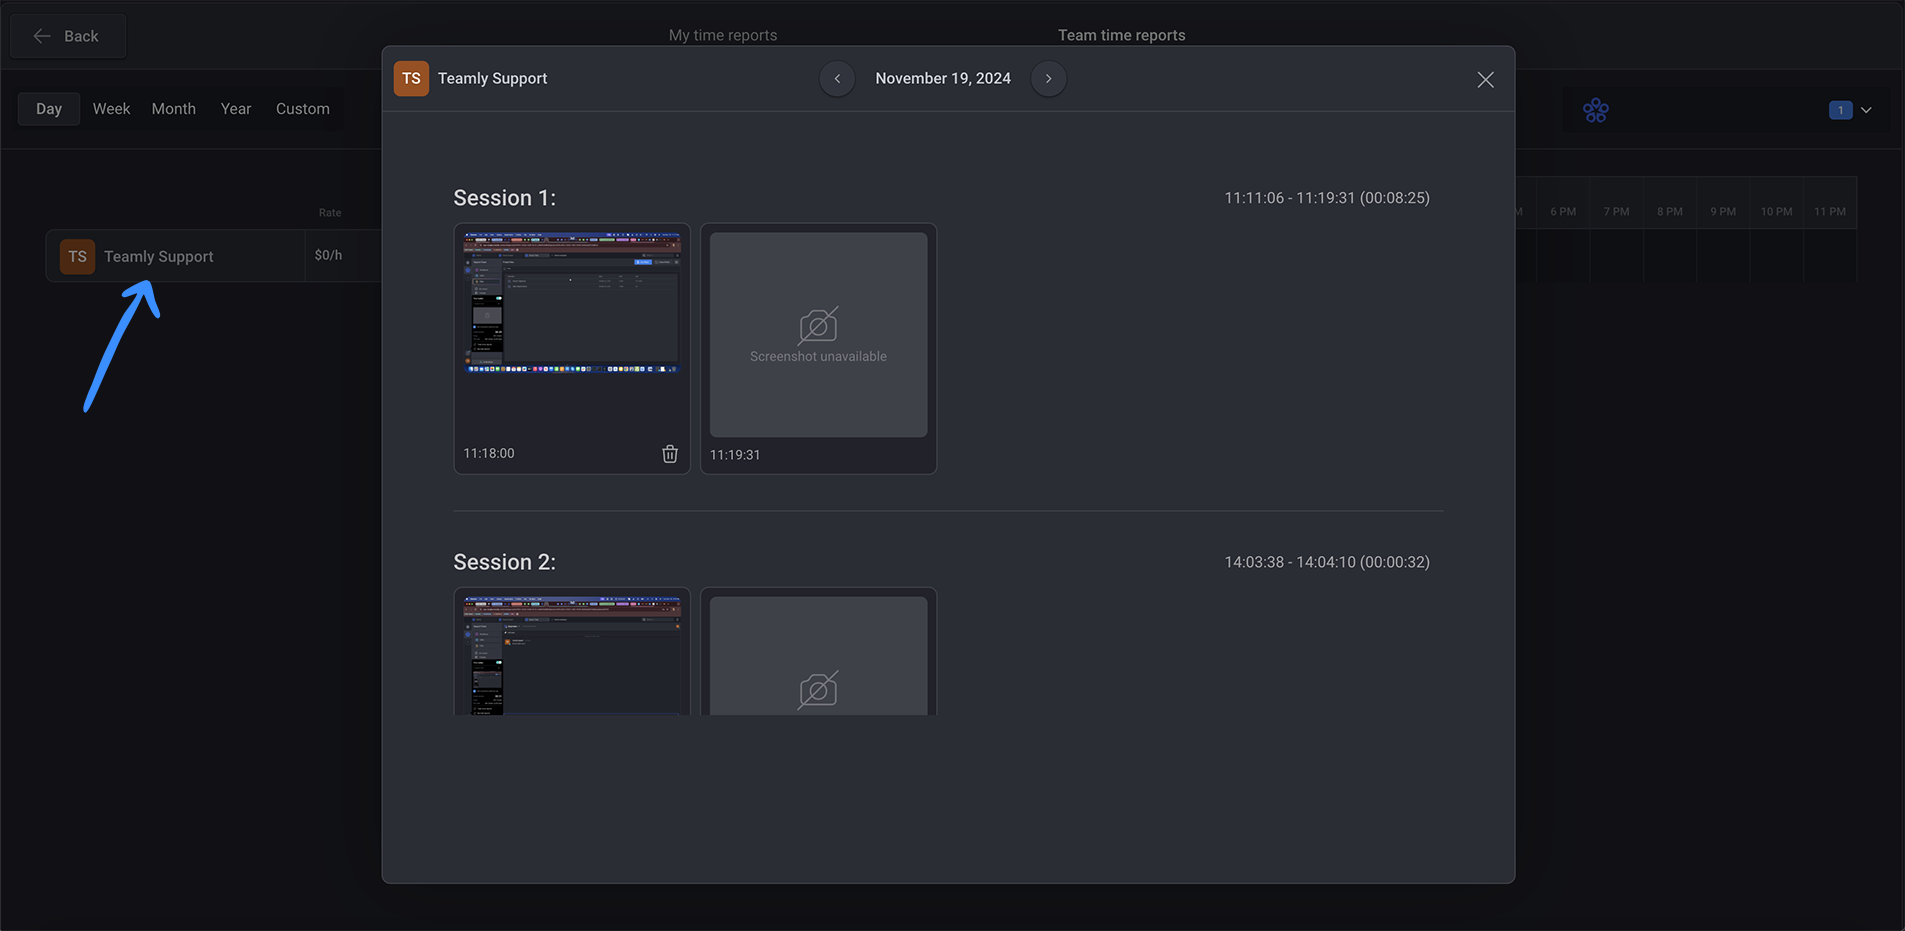Select Teamly Support row in team list
This screenshot has width=1905, height=931.
coord(213,256)
